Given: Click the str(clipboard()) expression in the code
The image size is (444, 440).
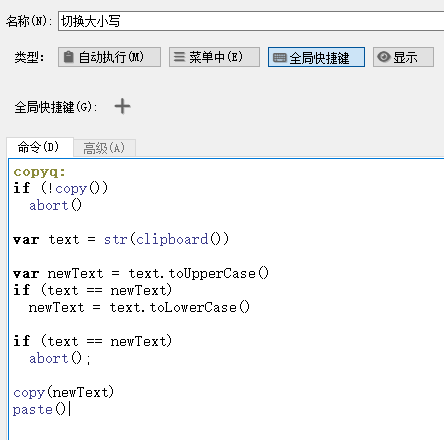Looking at the screenshot, I should (166, 240).
